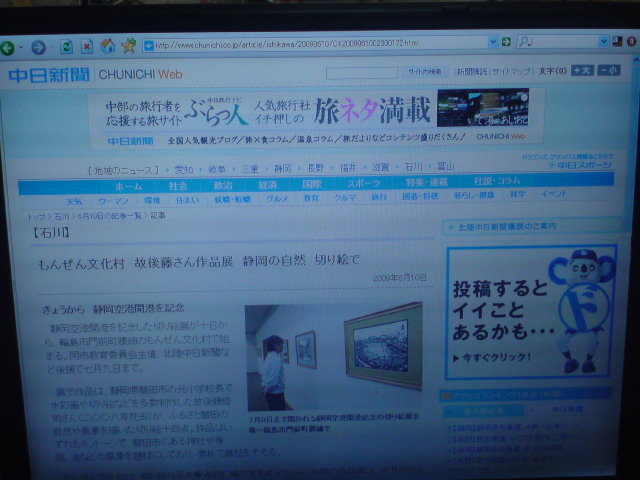The height and width of the screenshot is (480, 640).
Task: Click the address bar URL field
Action: (316, 43)
